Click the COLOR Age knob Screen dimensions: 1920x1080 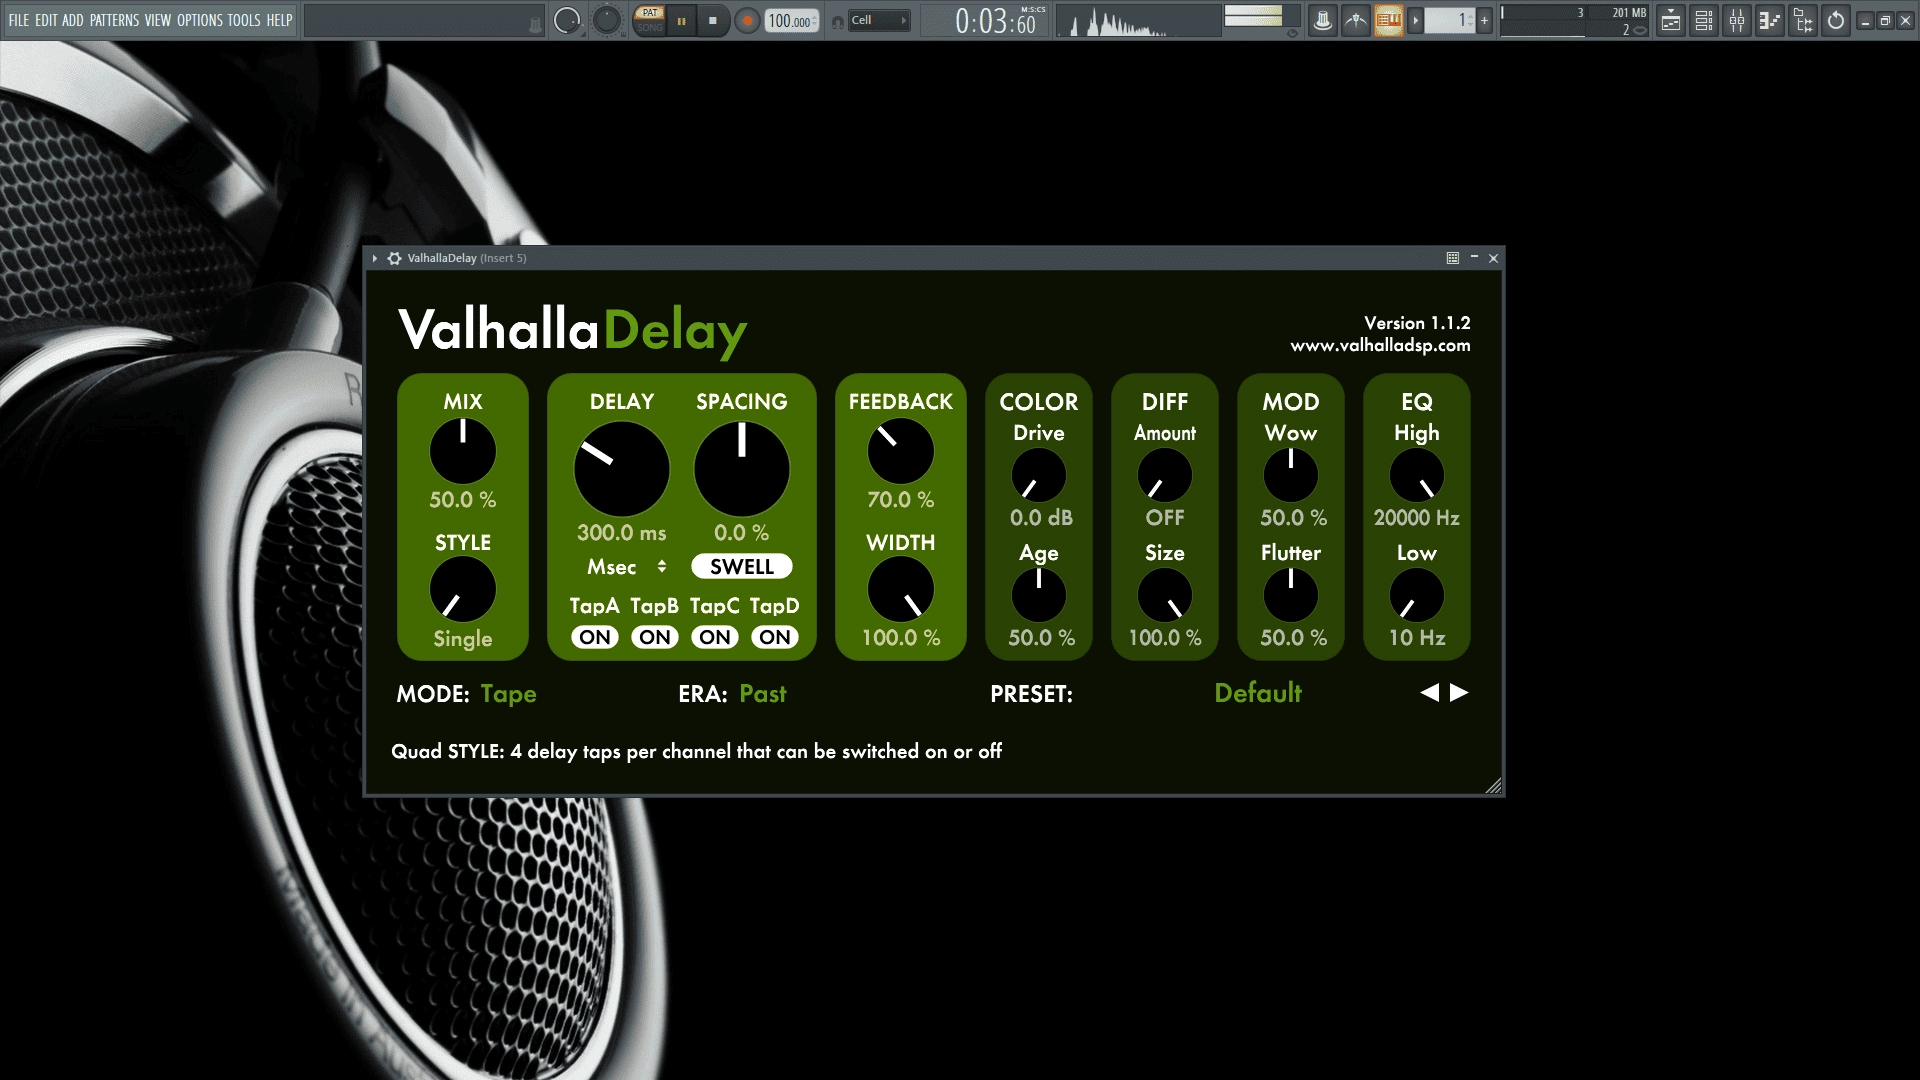pos(1039,595)
